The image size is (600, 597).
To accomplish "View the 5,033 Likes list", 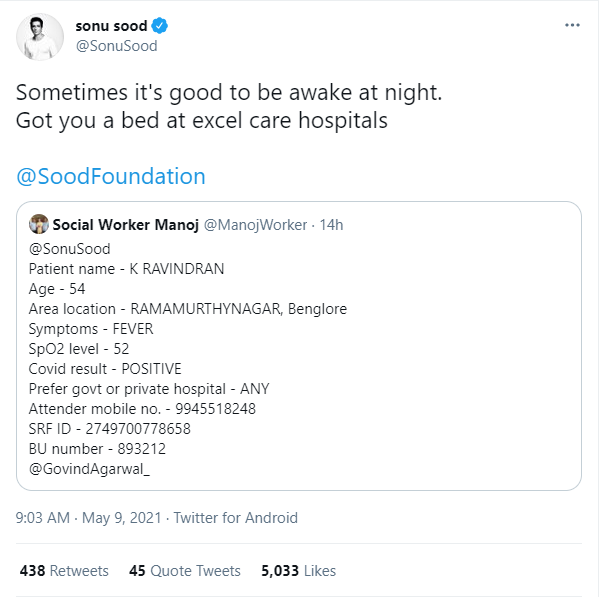I will (298, 571).
